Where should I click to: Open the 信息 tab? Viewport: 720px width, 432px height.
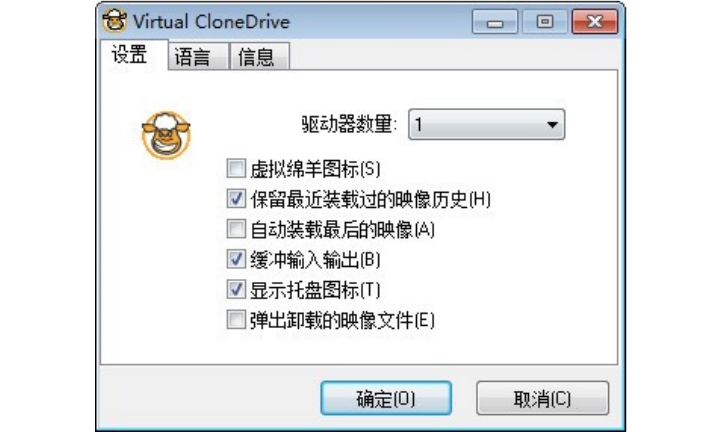pyautogui.click(x=259, y=57)
